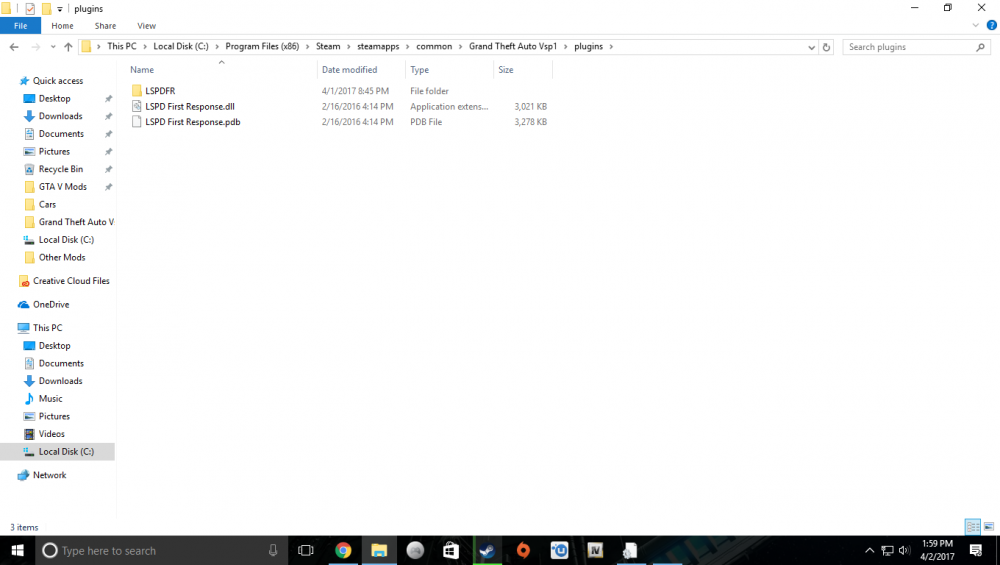The height and width of the screenshot is (565, 1000).
Task: Launch Google Chrome from the taskbar
Action: coord(343,550)
